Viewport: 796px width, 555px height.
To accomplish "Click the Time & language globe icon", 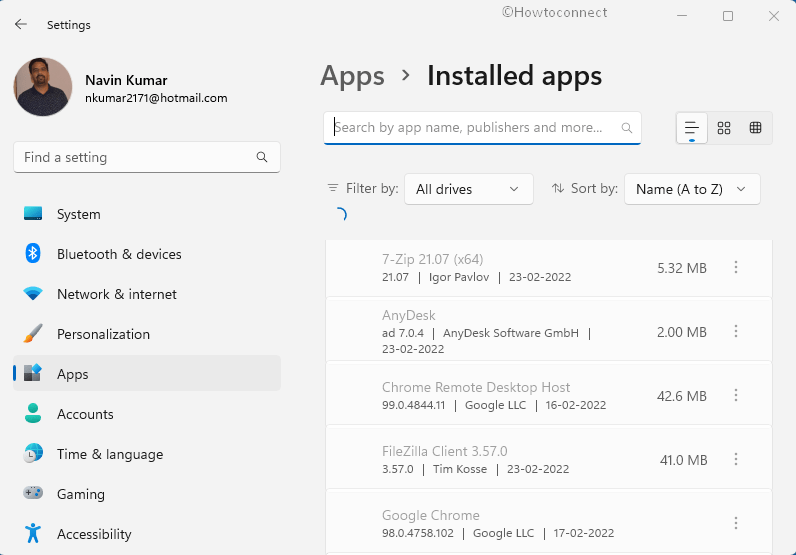I will pos(33,453).
